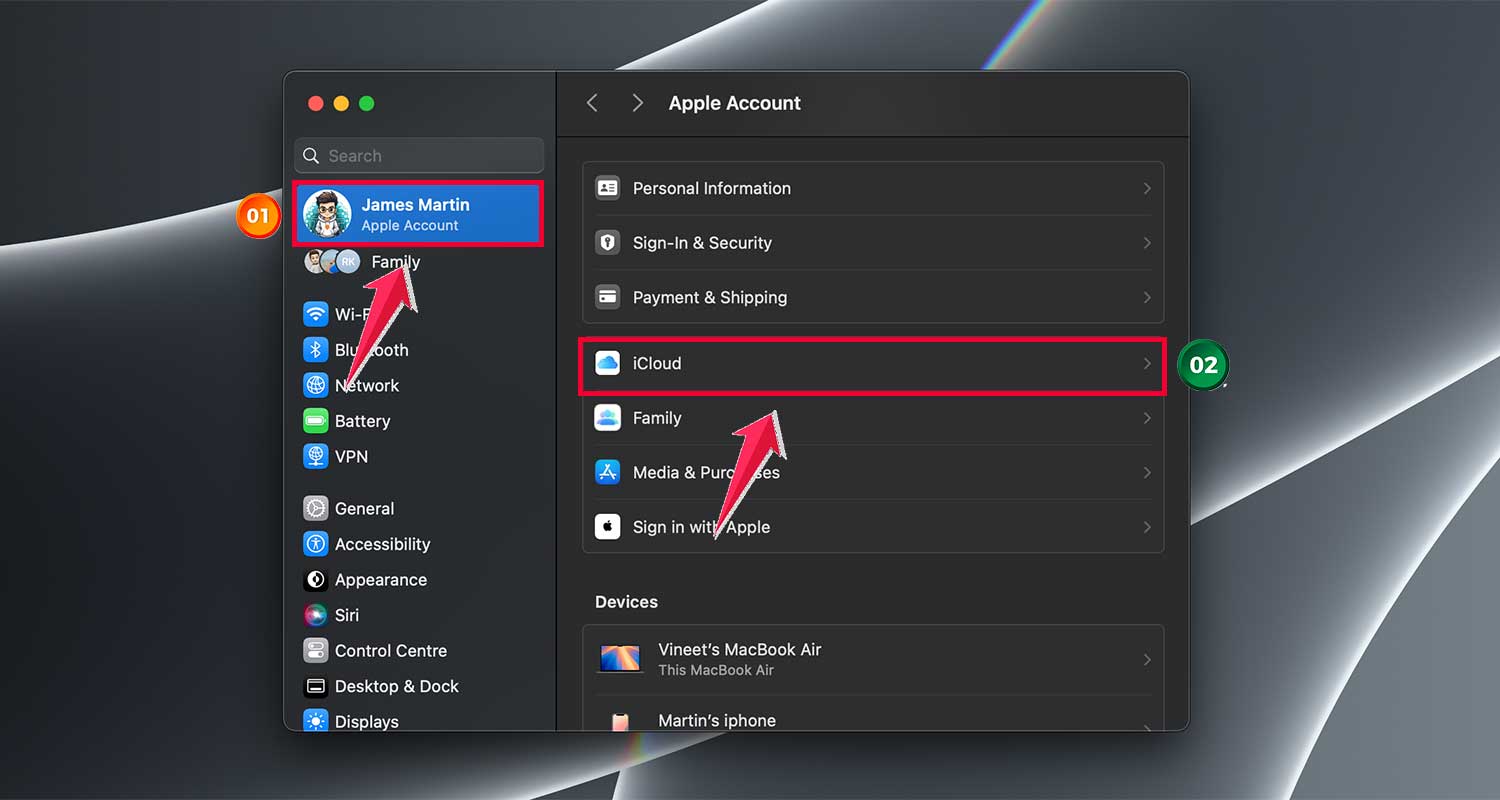The height and width of the screenshot is (800, 1500).
Task: Click the Payment & Shipping card icon
Action: [607, 297]
